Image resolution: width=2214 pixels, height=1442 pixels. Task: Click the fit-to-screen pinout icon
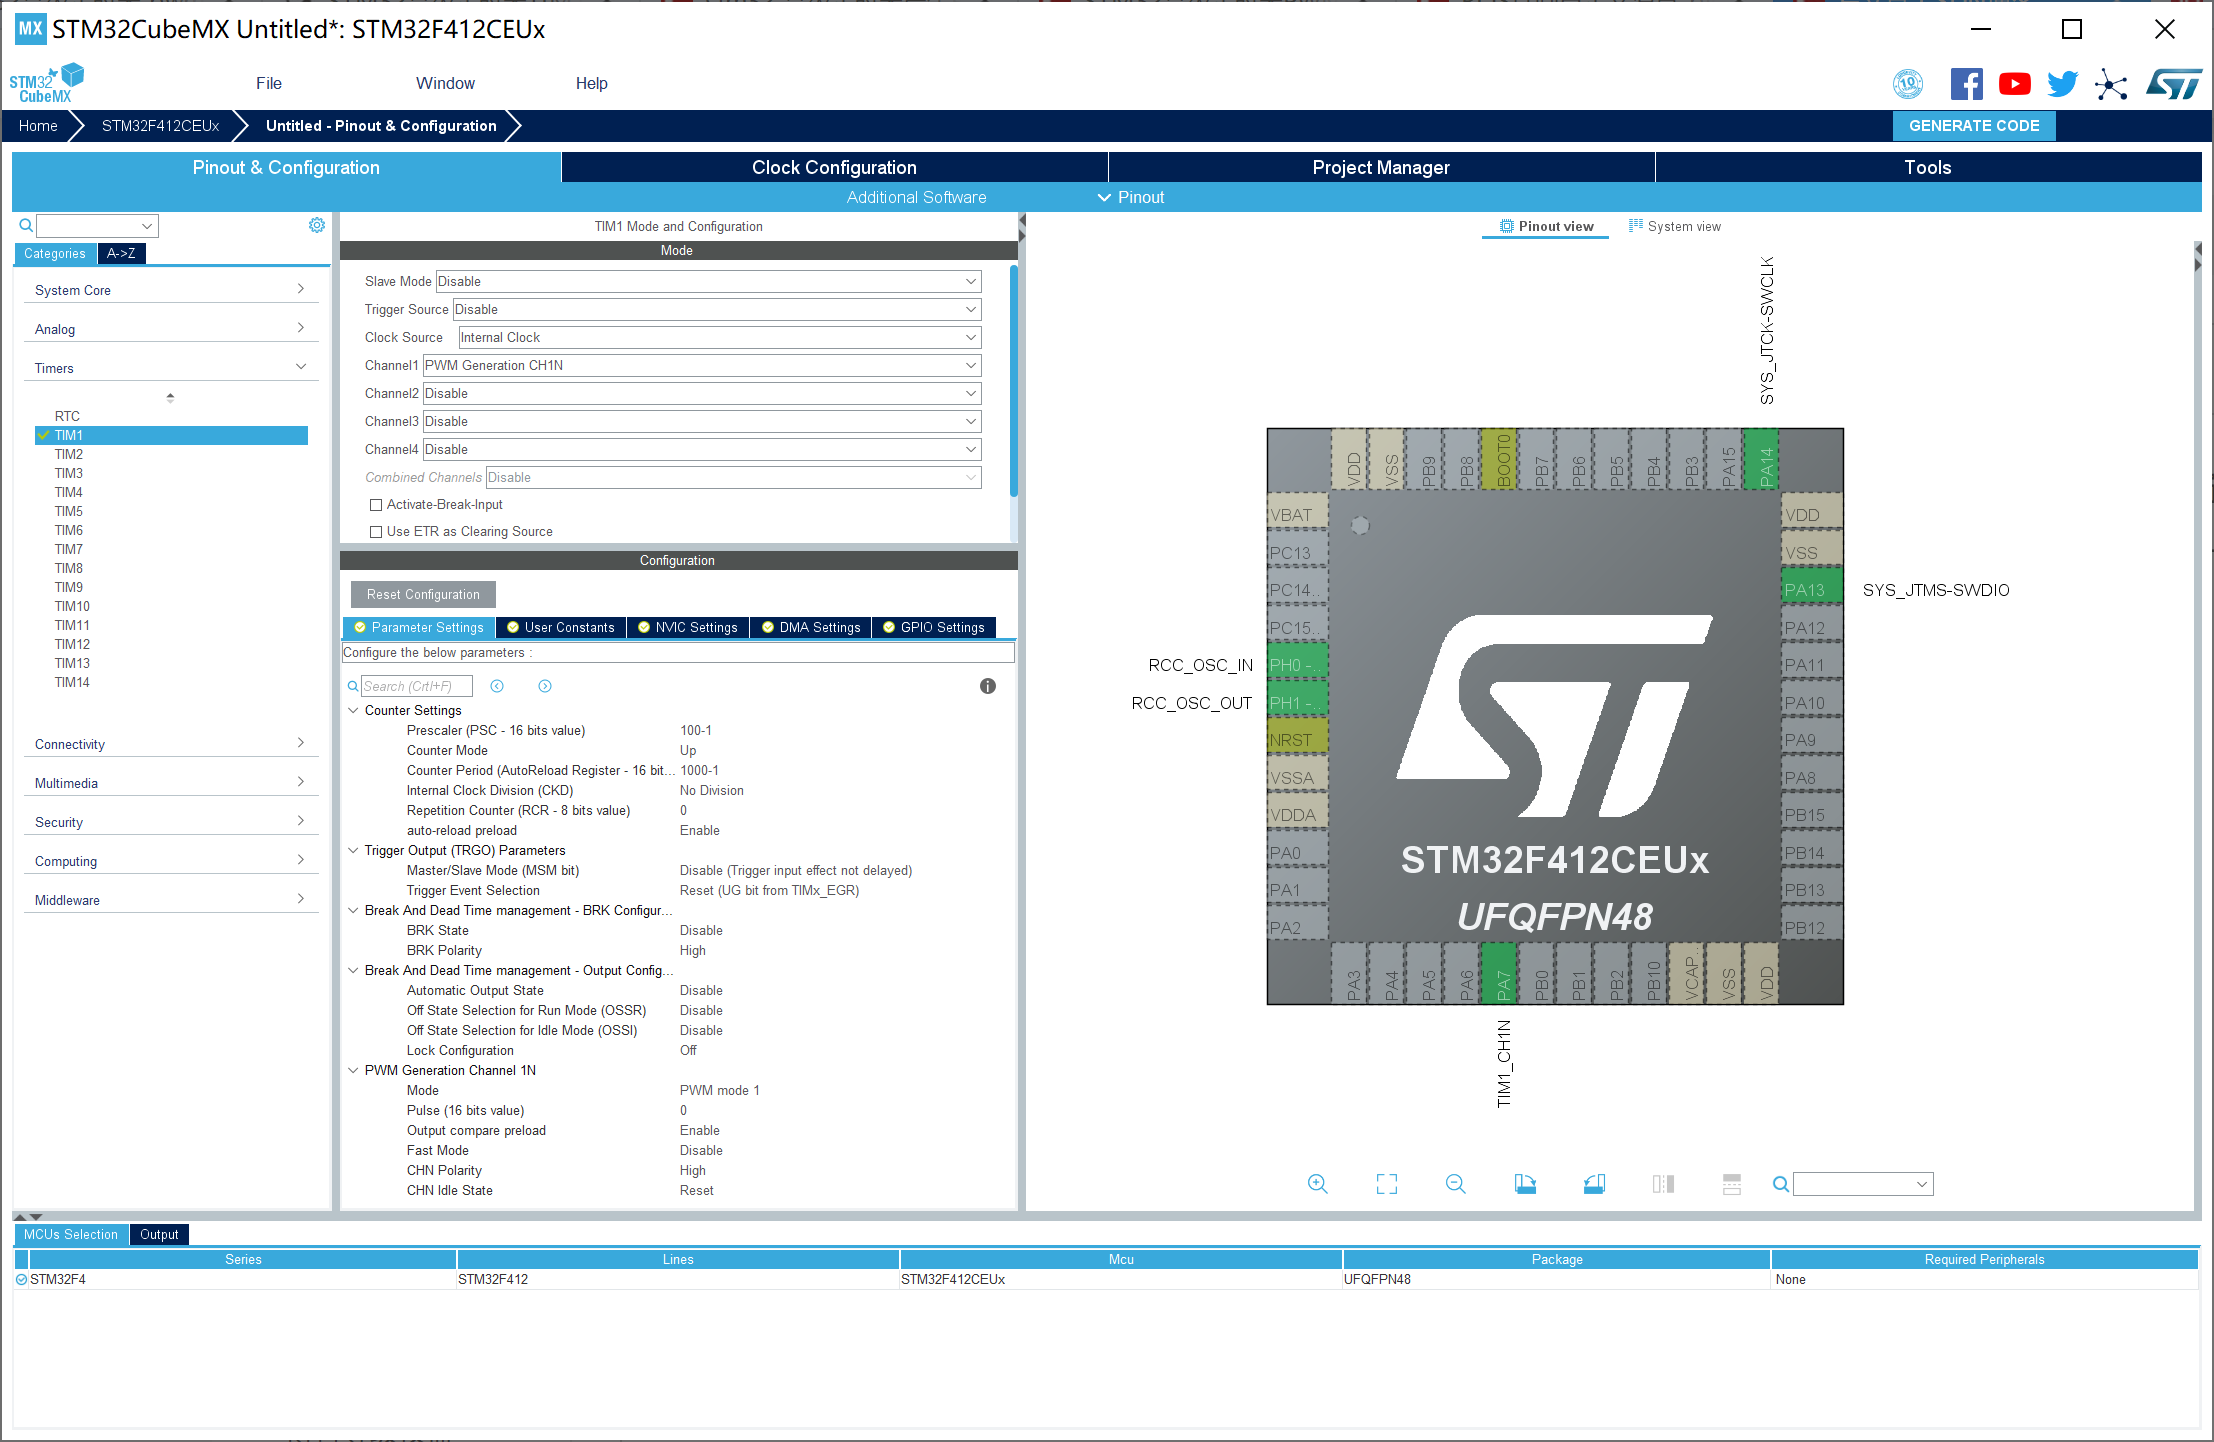coord(1386,1184)
